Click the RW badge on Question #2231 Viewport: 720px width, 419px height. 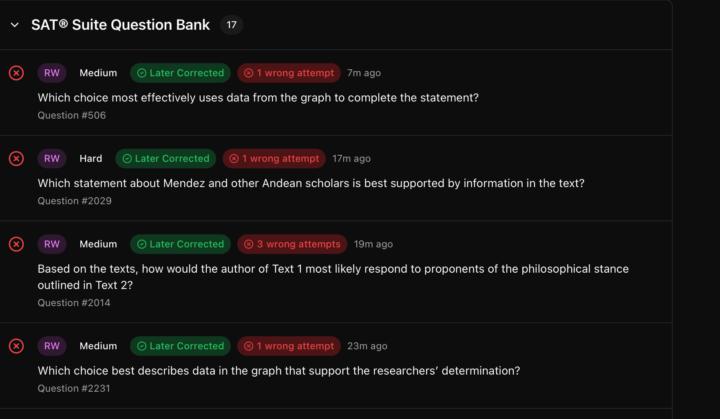[52, 346]
